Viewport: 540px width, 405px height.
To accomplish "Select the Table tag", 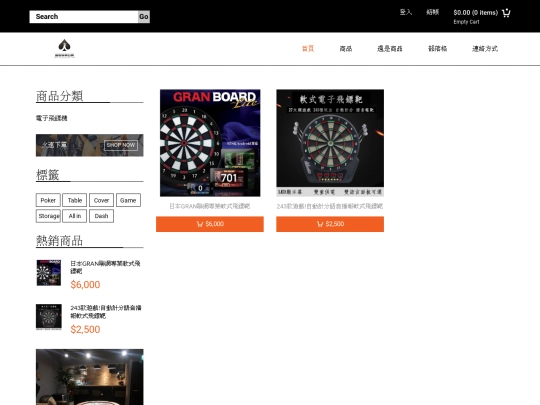I will tap(75, 200).
